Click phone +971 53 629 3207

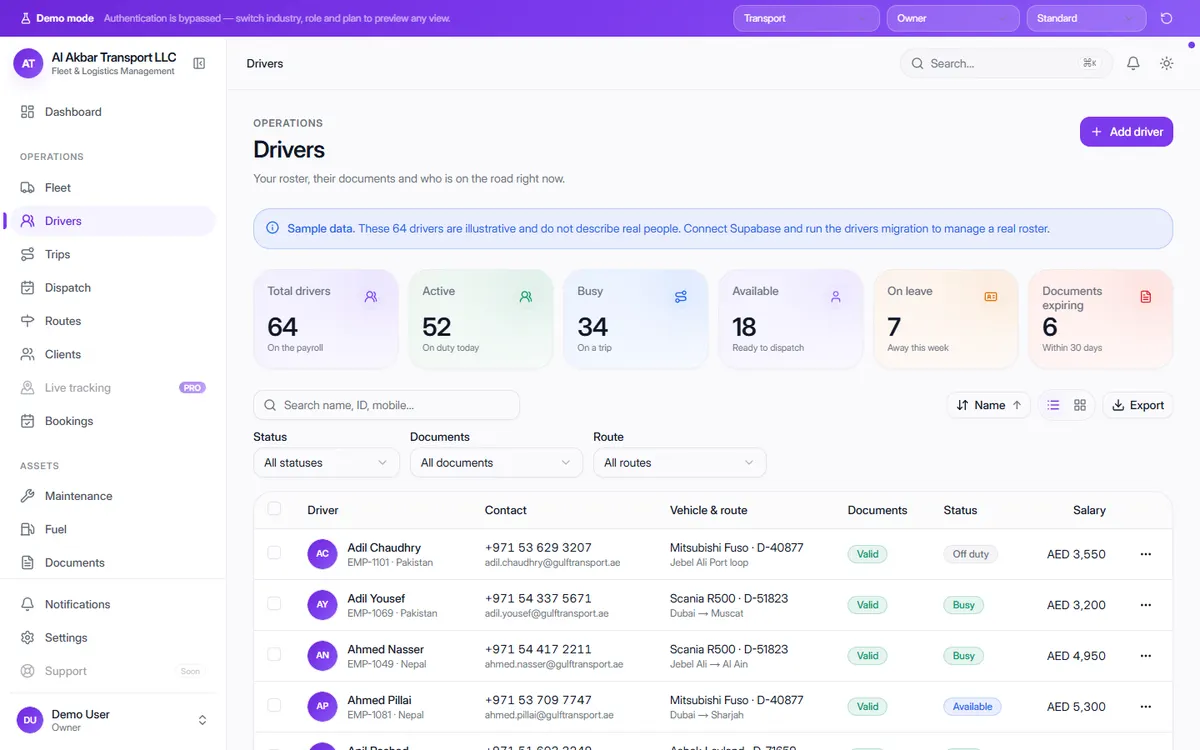point(538,548)
